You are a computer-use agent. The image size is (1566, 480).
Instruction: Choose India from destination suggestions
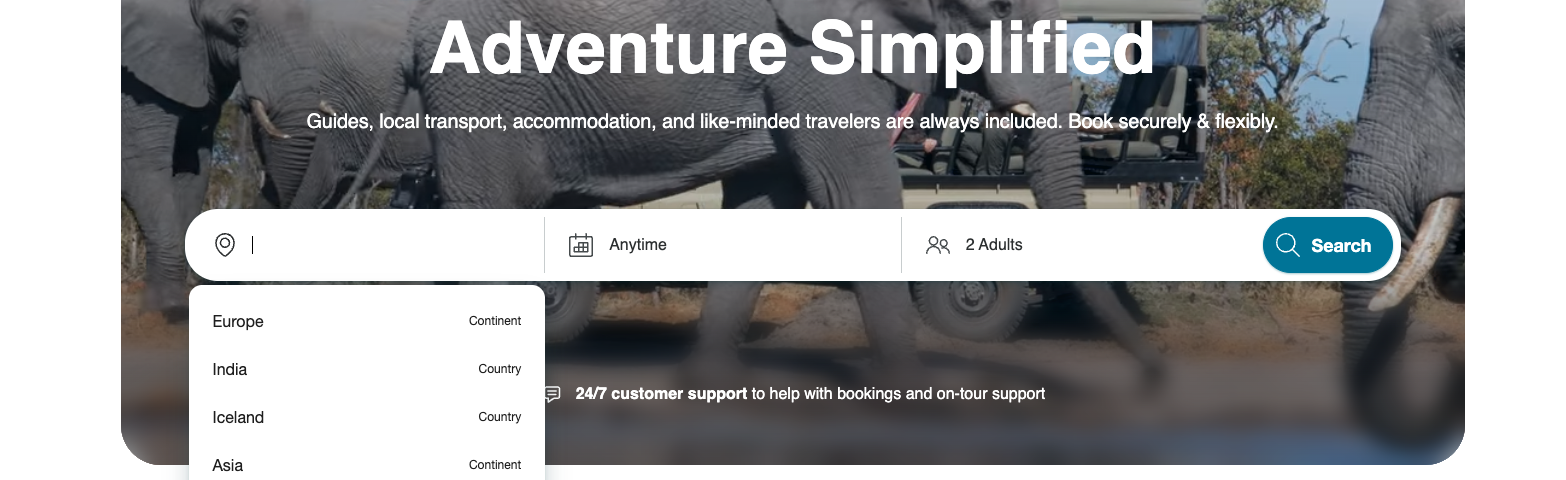coord(230,369)
